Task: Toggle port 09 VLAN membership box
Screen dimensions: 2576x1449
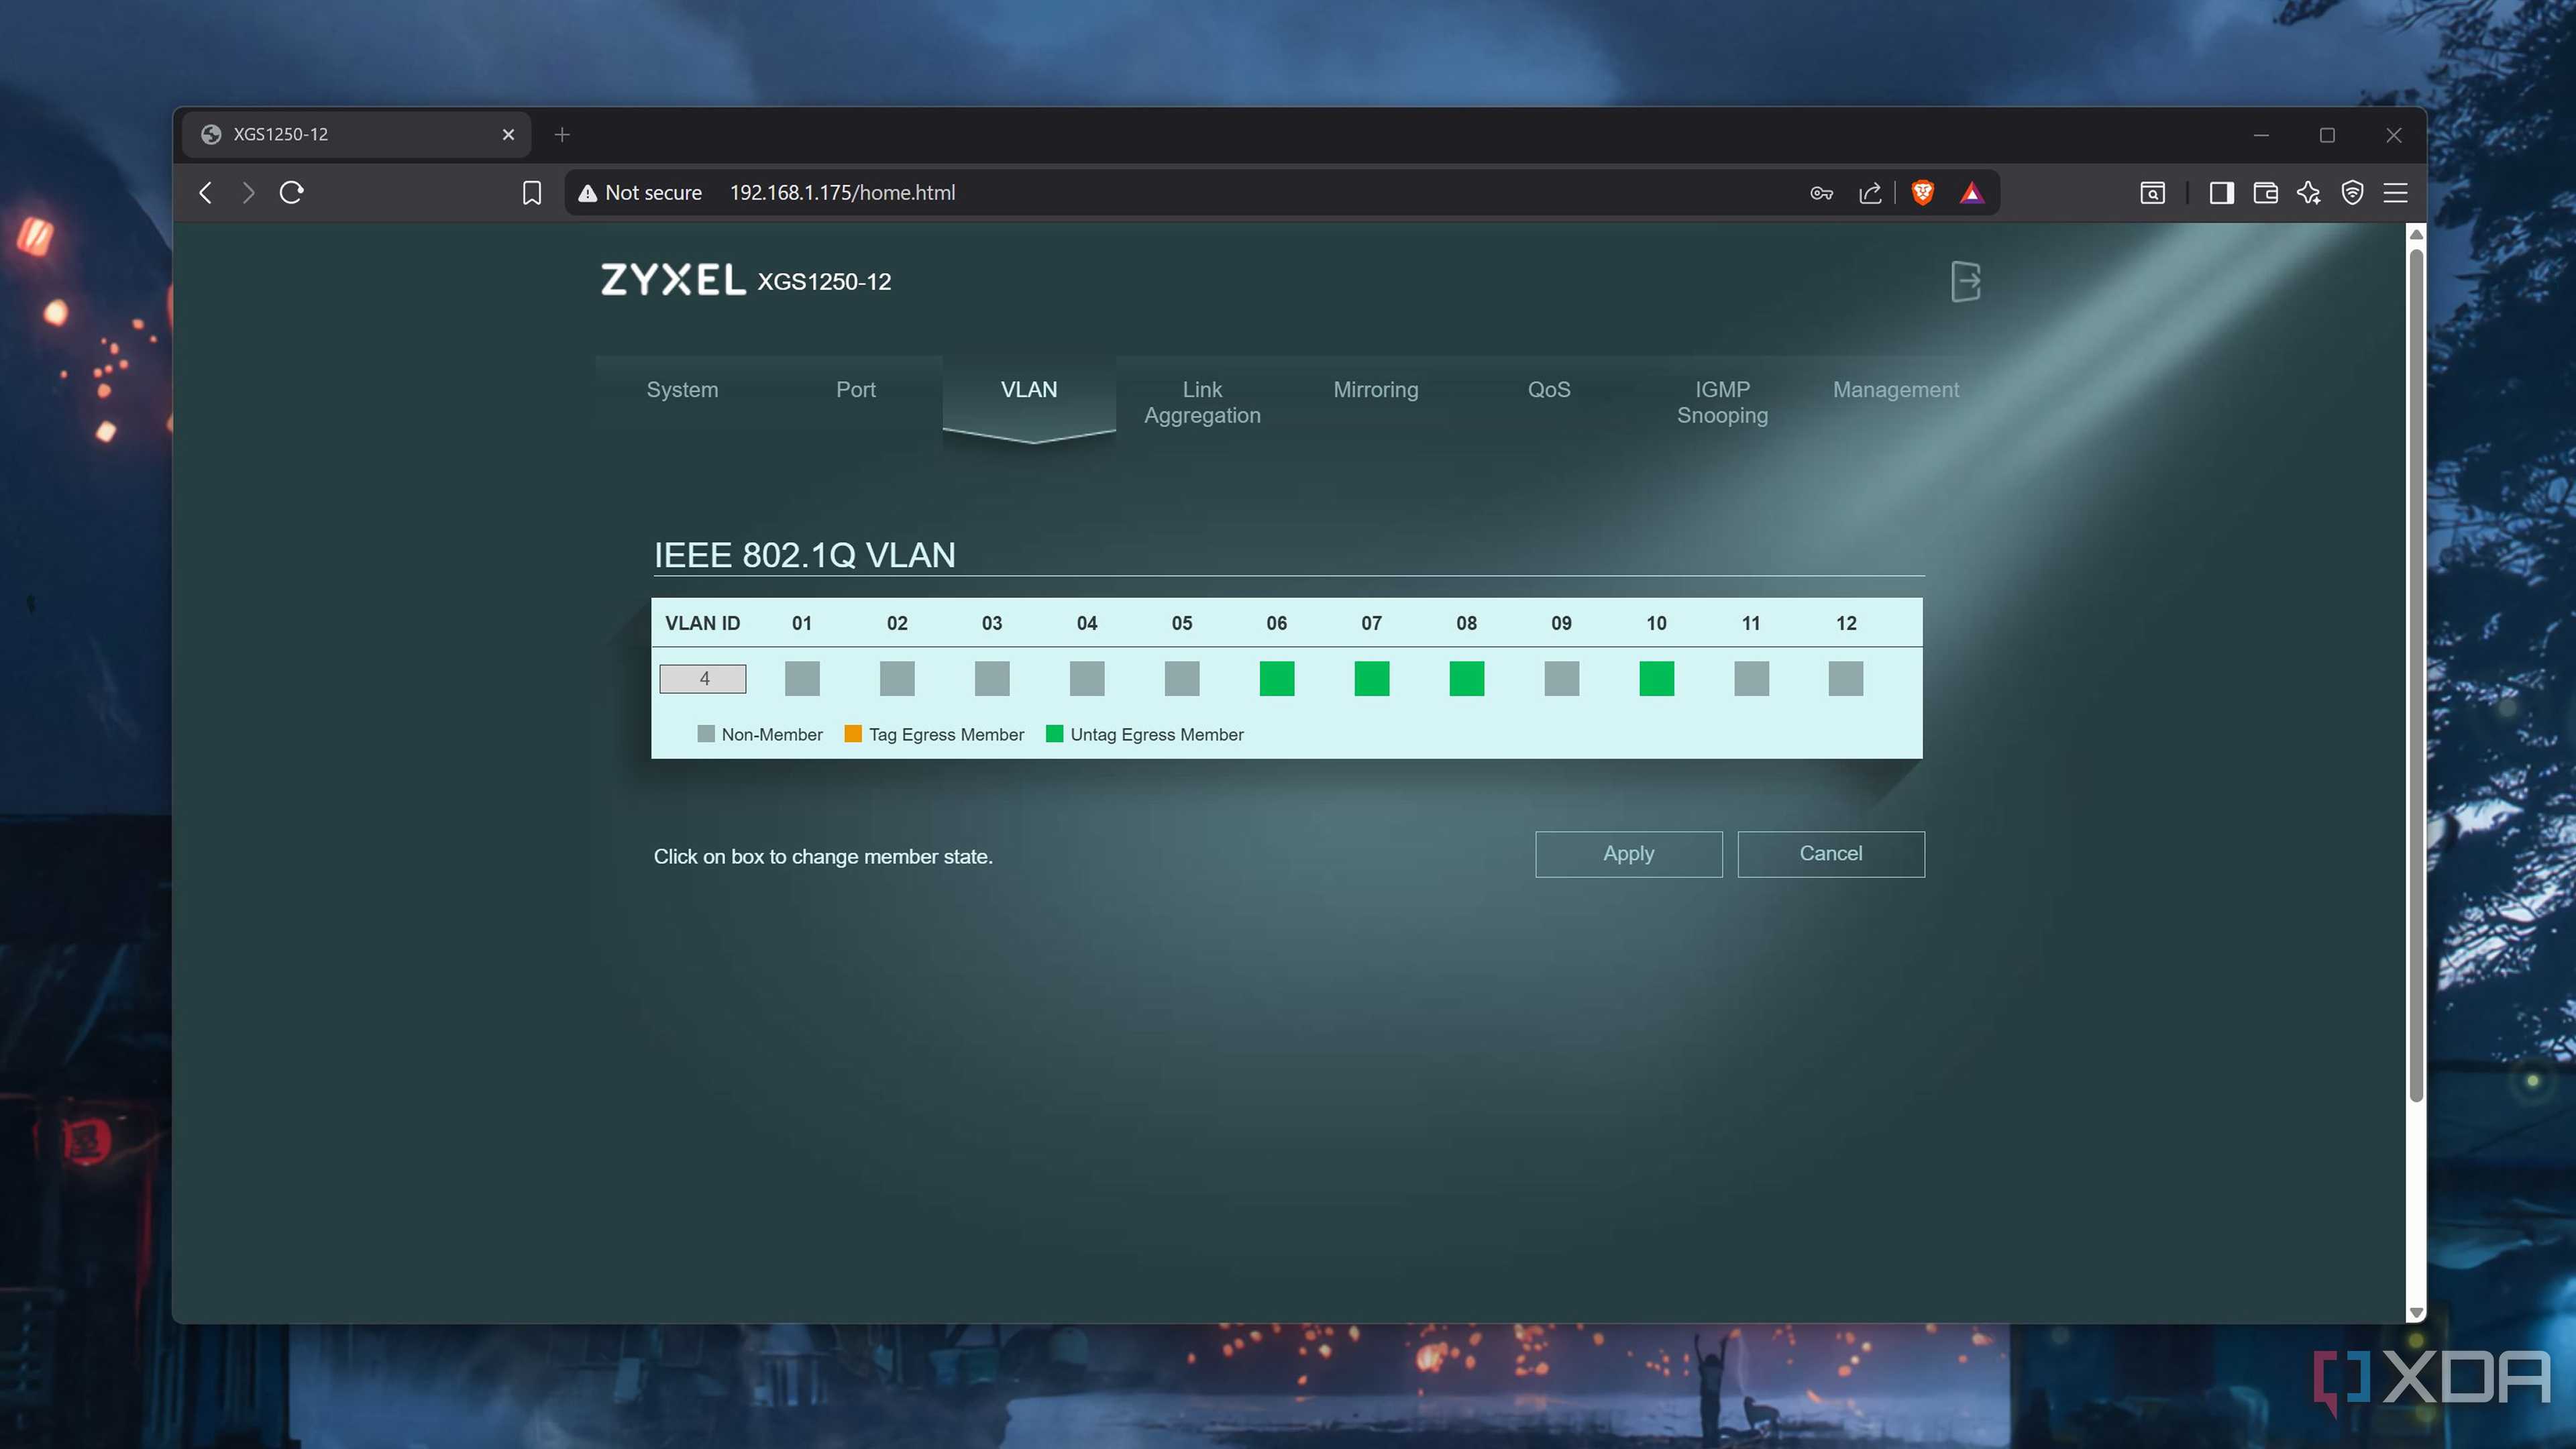Action: (1562, 678)
